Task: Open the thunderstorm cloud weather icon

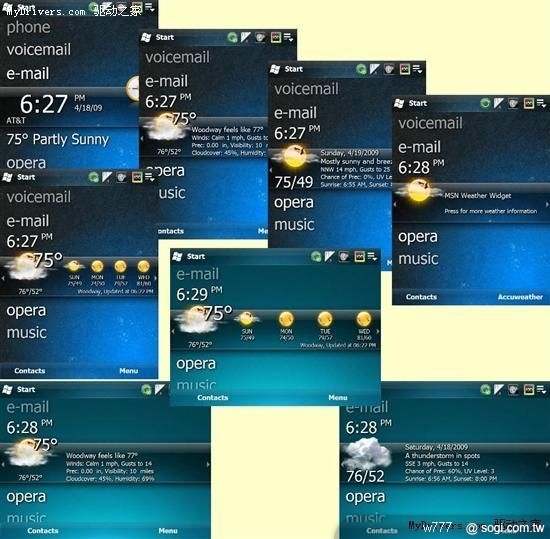Action: (367, 454)
